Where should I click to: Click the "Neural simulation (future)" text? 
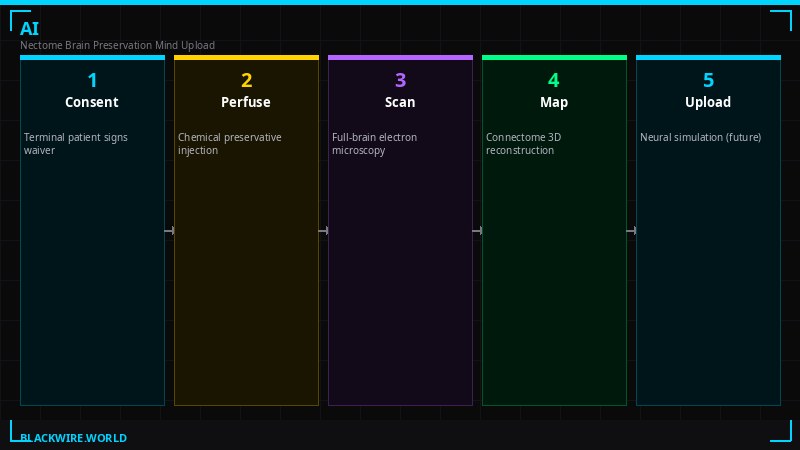(700, 137)
